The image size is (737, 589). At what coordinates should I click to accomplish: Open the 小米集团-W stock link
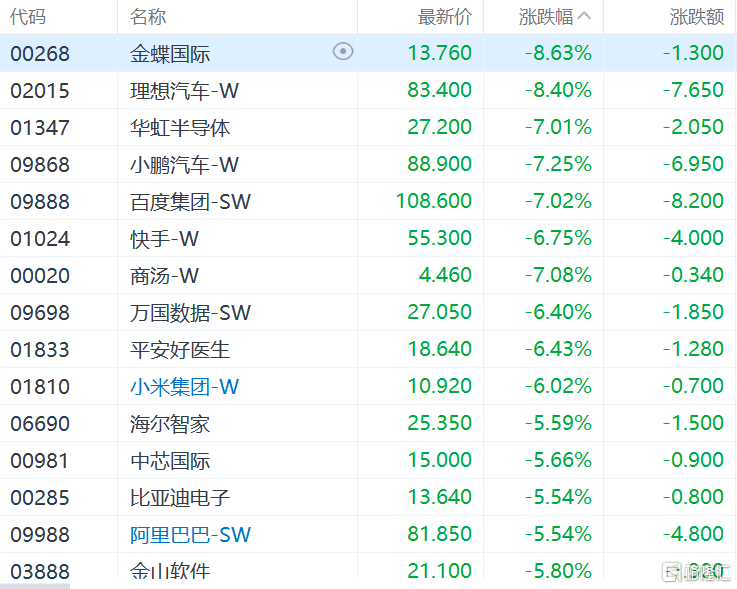click(185, 386)
